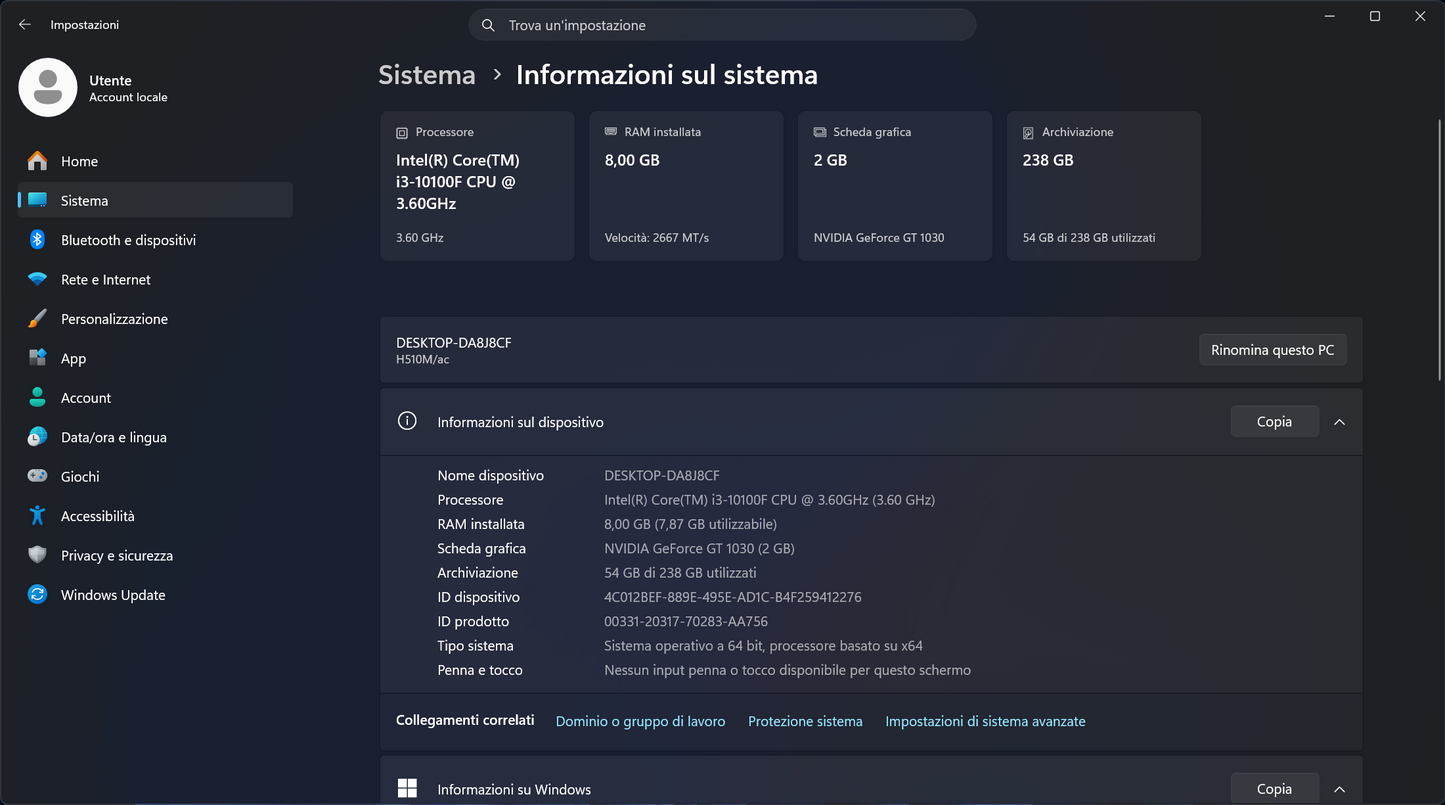Click the Penna e tocco value text

click(788, 670)
